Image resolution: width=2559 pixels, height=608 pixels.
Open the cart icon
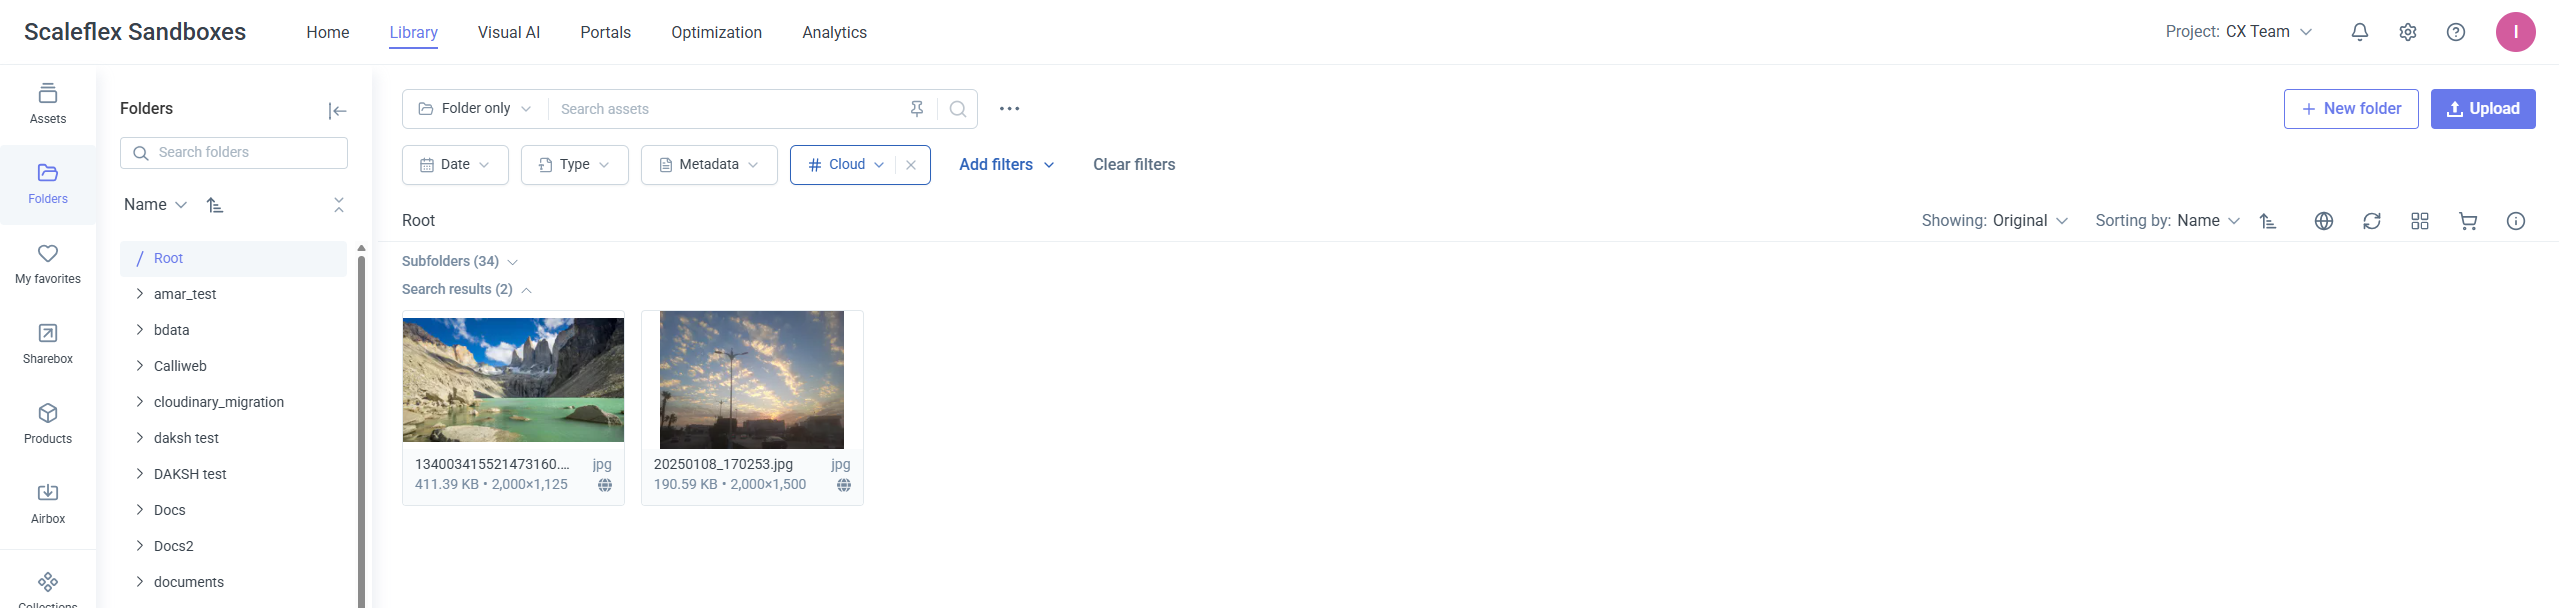point(2467,221)
